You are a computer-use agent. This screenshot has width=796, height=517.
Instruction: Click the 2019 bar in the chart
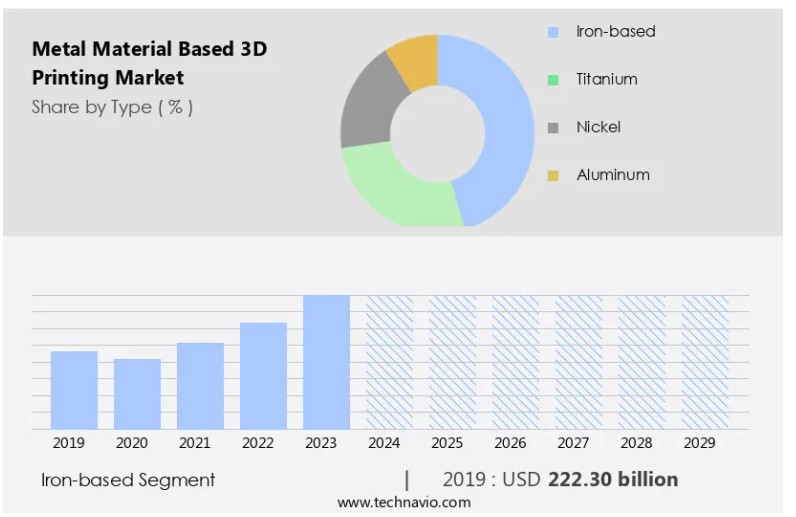74,390
